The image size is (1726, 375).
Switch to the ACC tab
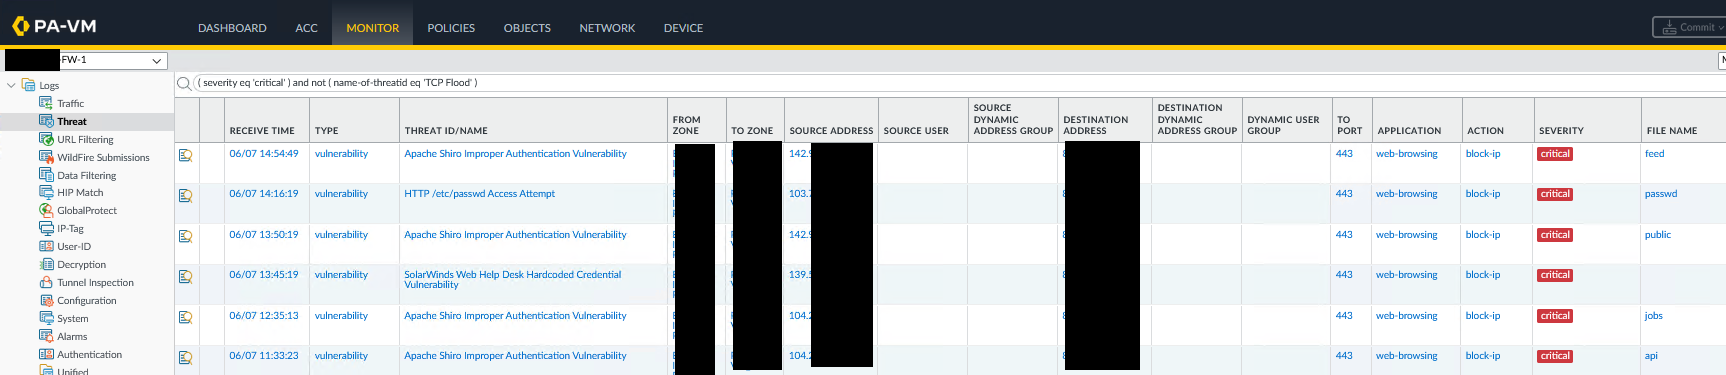(306, 28)
